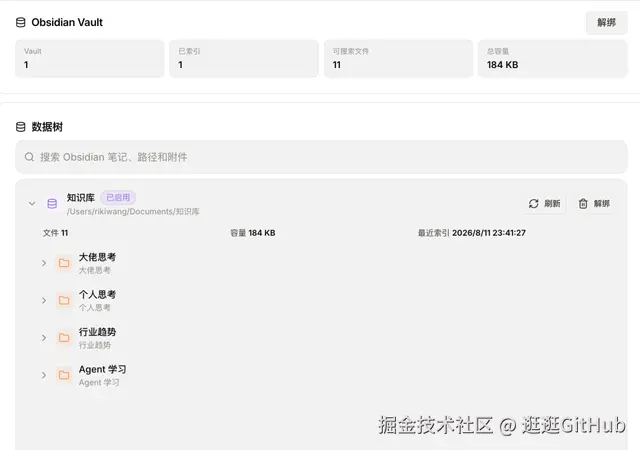The height and width of the screenshot is (450, 640).
Task: Click the /Users/rikiwang/Documents/知识库 path text
Action: pyautogui.click(x=133, y=212)
